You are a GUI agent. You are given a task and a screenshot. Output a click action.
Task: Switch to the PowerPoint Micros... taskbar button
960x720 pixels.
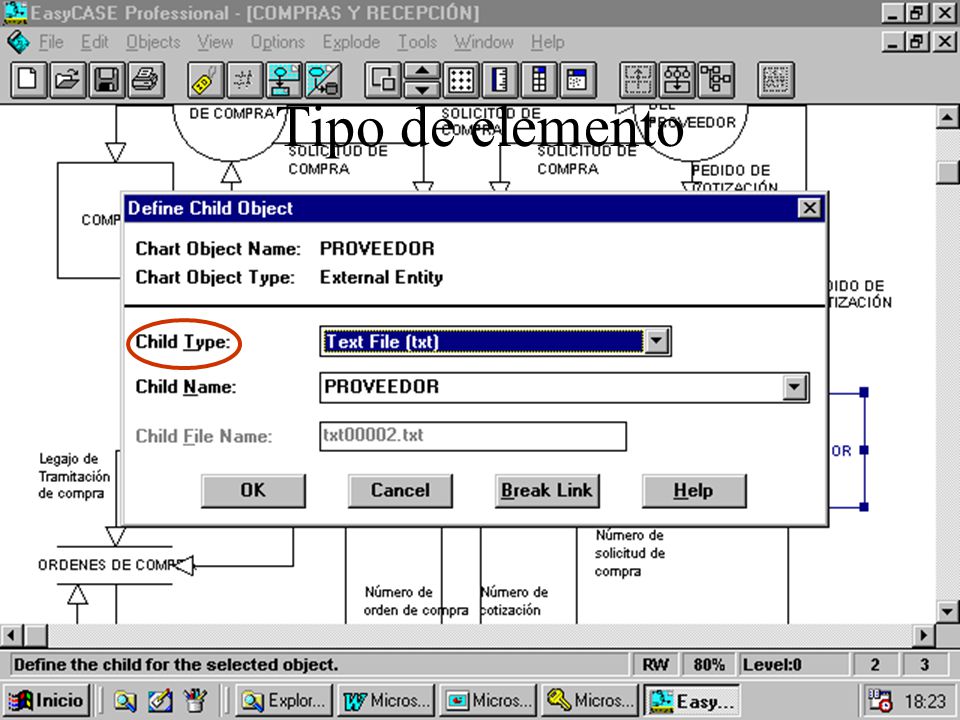(x=488, y=700)
